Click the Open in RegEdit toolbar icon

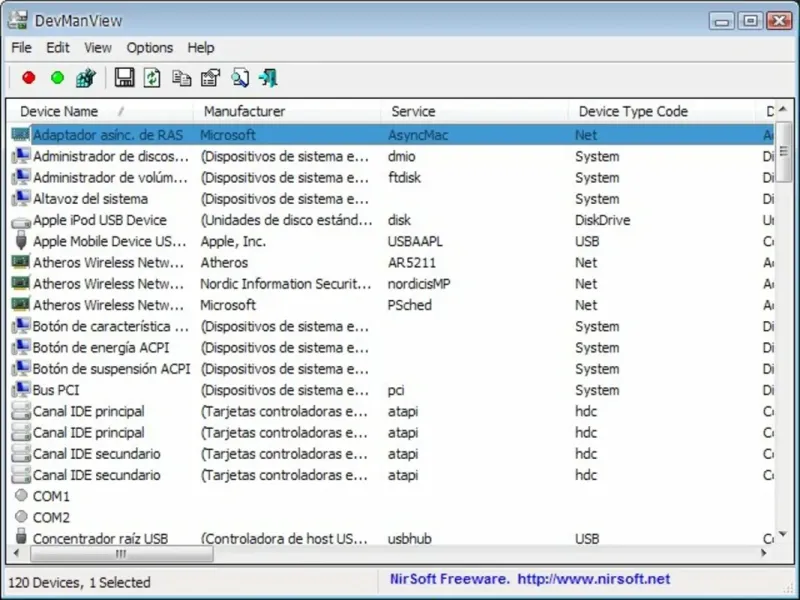click(86, 77)
